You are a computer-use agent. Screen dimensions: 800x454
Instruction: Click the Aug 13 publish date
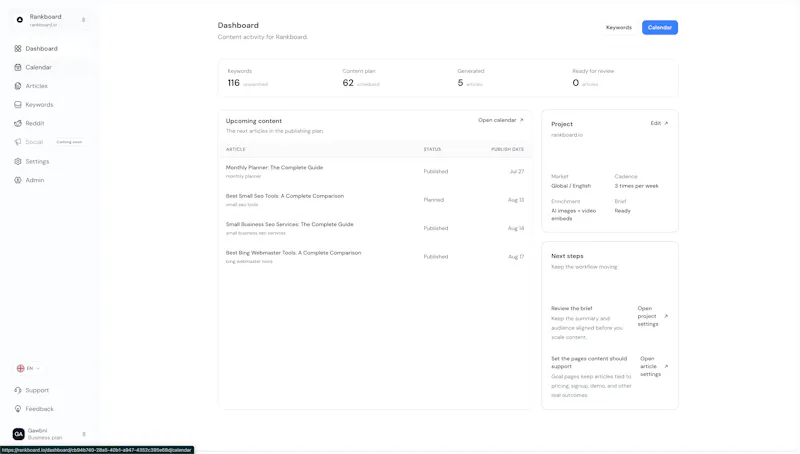[516, 200]
